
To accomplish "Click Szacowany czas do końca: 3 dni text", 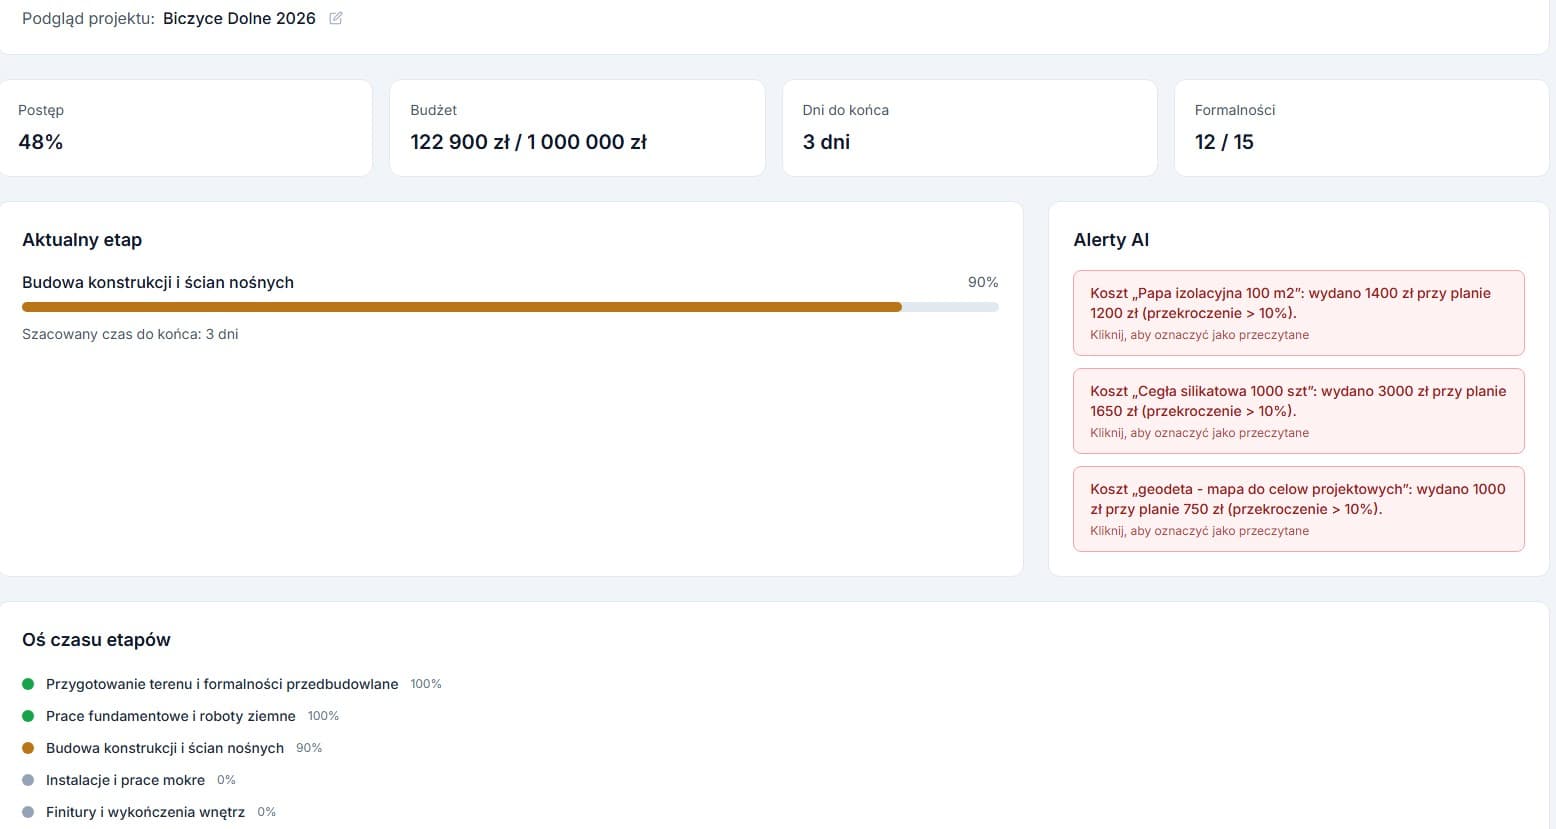I will click(x=130, y=334).
